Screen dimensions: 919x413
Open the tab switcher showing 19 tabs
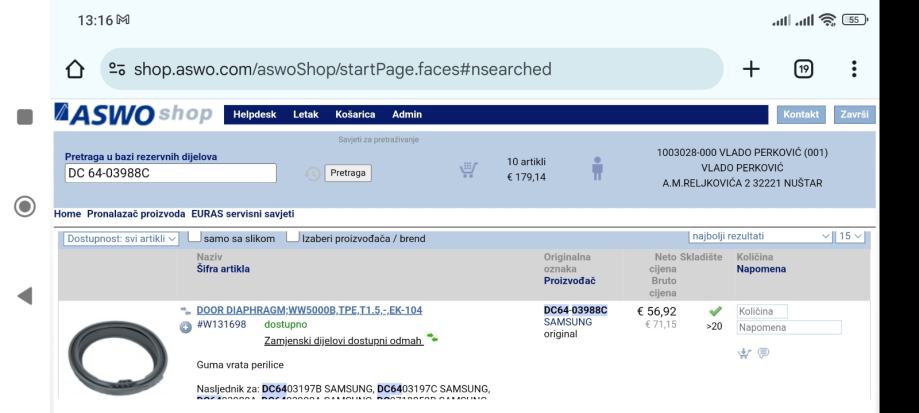pos(804,69)
